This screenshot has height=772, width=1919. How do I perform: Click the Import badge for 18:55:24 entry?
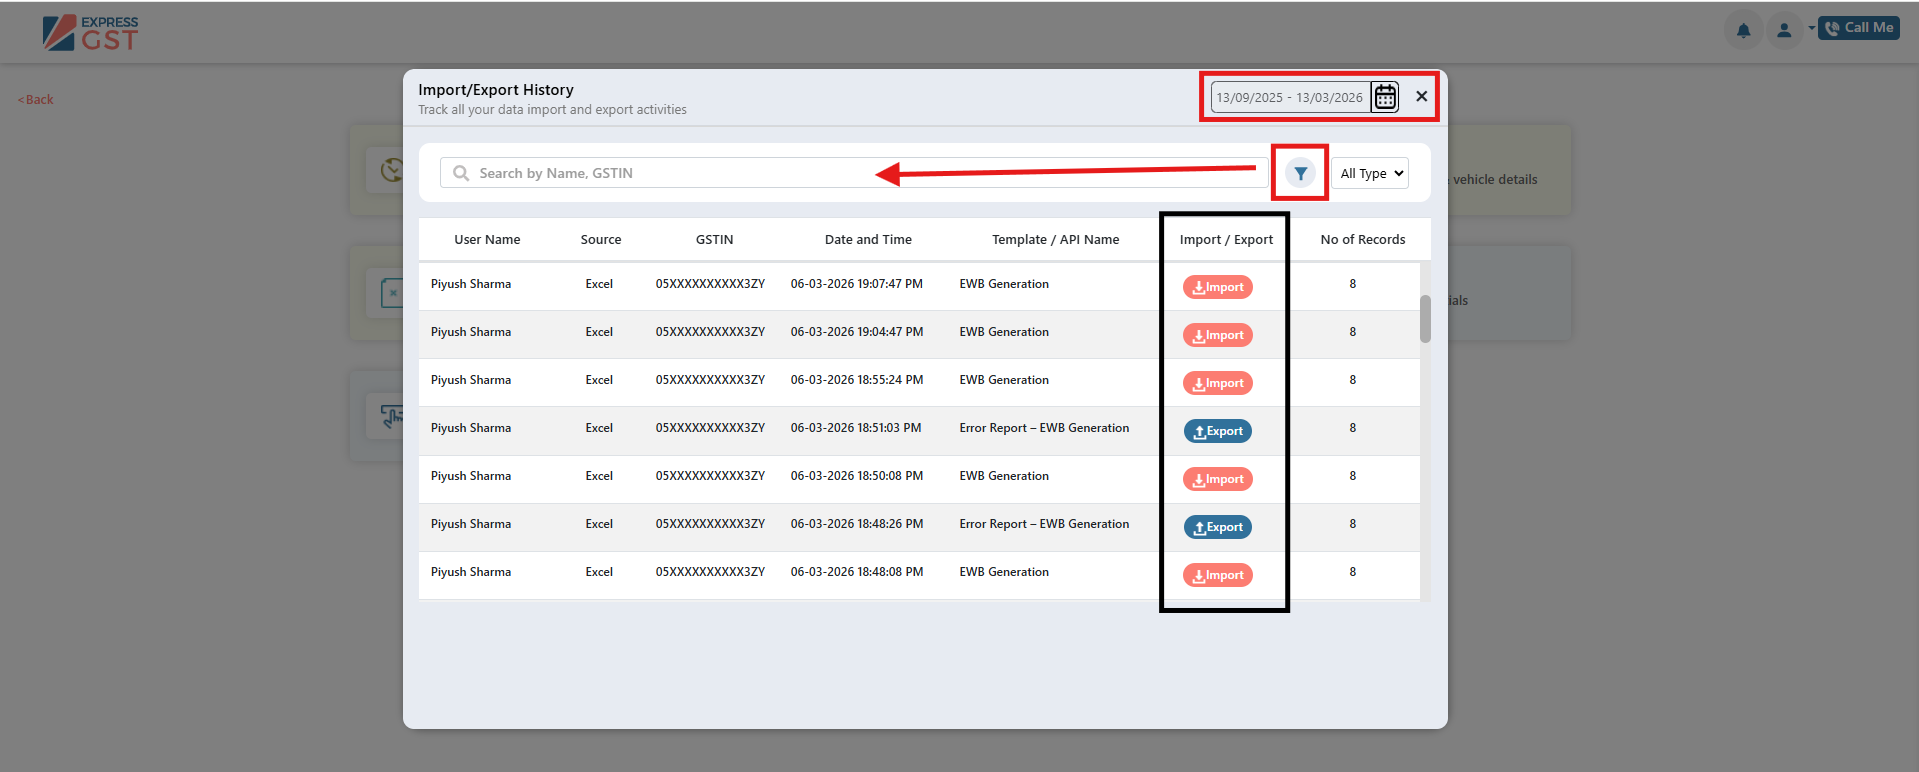1218,383
